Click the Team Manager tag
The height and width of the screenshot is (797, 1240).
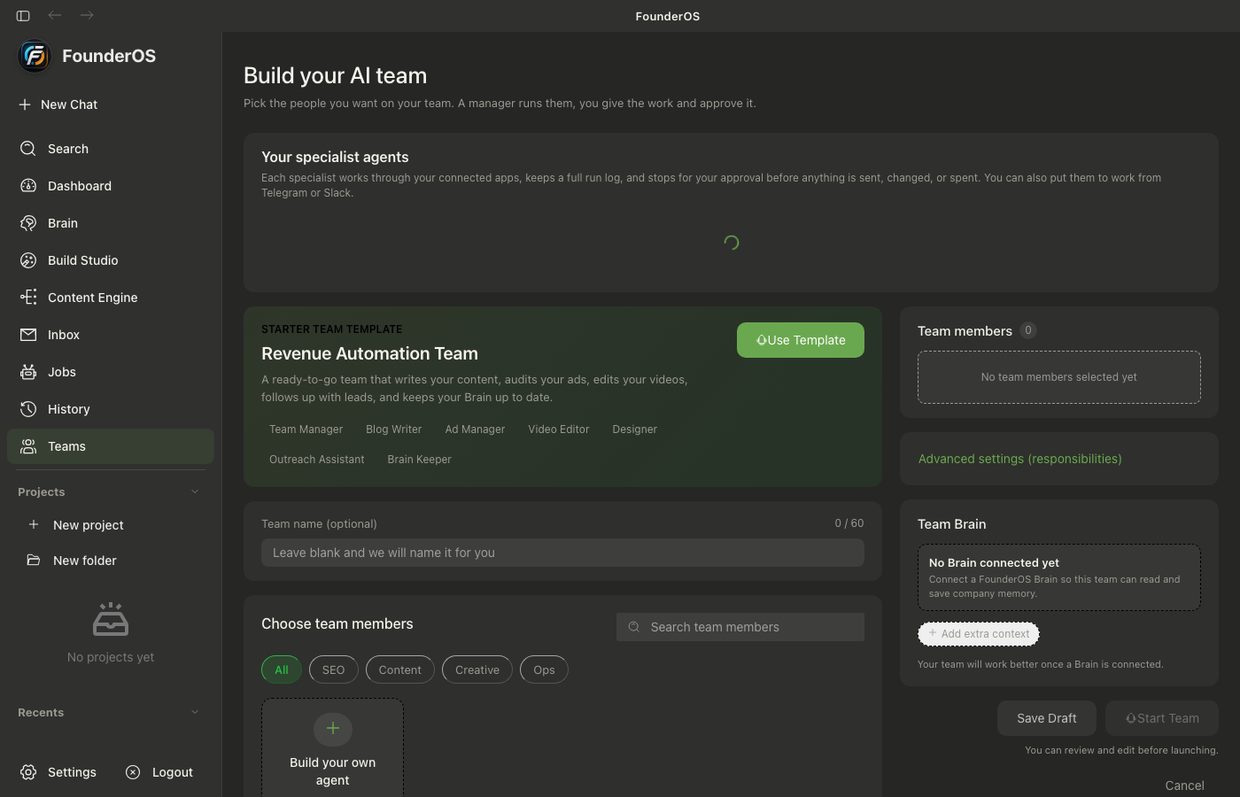click(306, 429)
